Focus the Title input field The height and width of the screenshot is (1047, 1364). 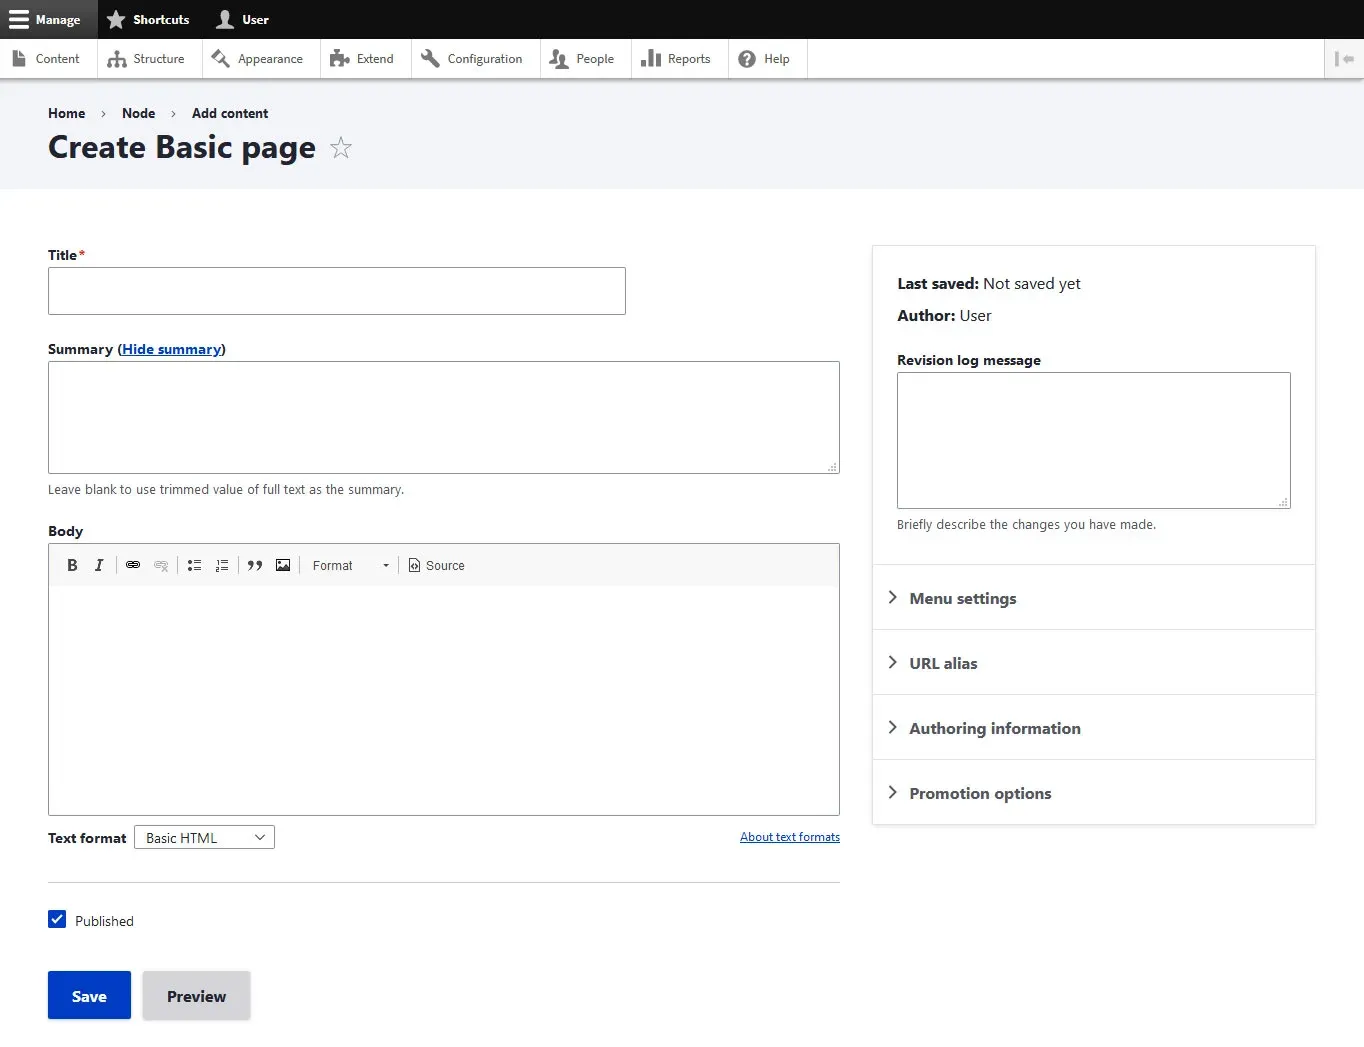coord(337,291)
